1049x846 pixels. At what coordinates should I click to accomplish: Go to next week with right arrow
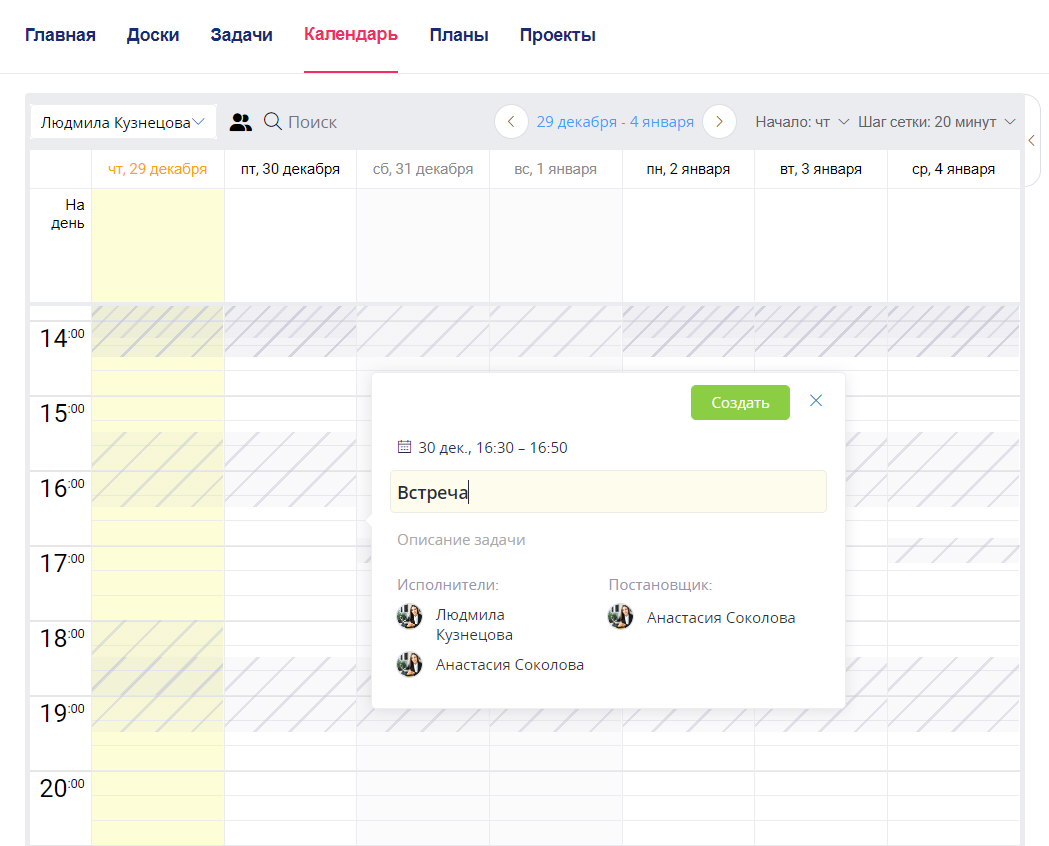click(719, 122)
